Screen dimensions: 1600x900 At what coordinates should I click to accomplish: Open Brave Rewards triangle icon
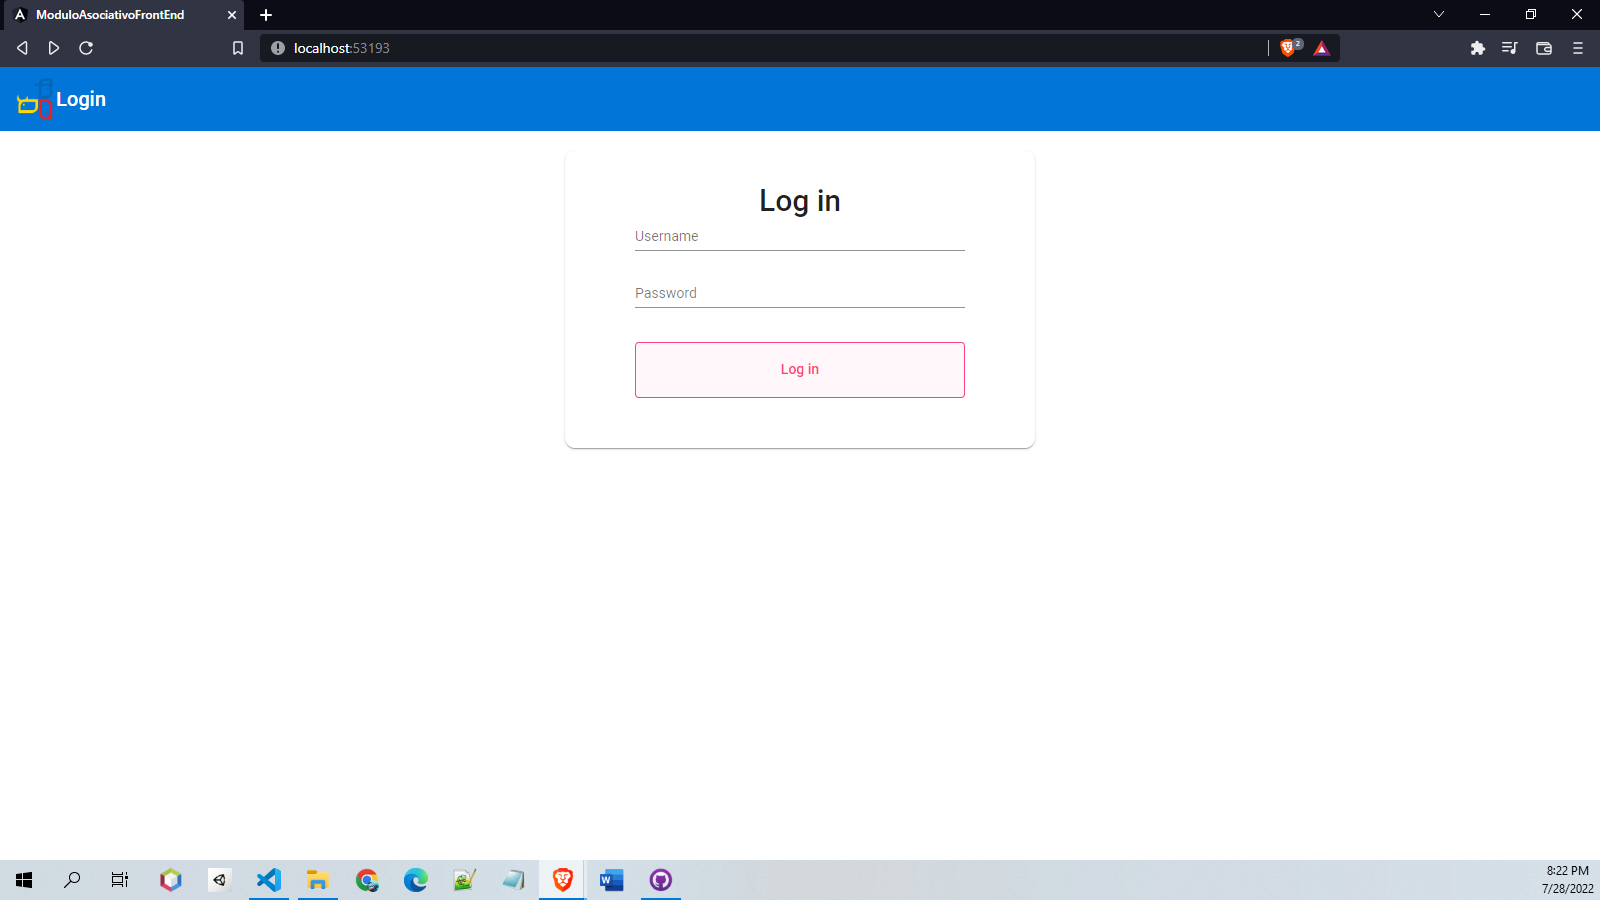click(1322, 48)
